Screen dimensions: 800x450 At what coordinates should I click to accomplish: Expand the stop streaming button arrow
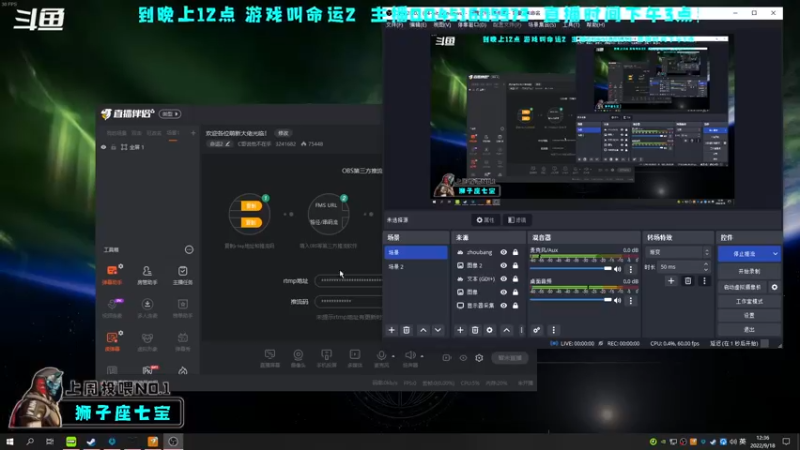775,254
